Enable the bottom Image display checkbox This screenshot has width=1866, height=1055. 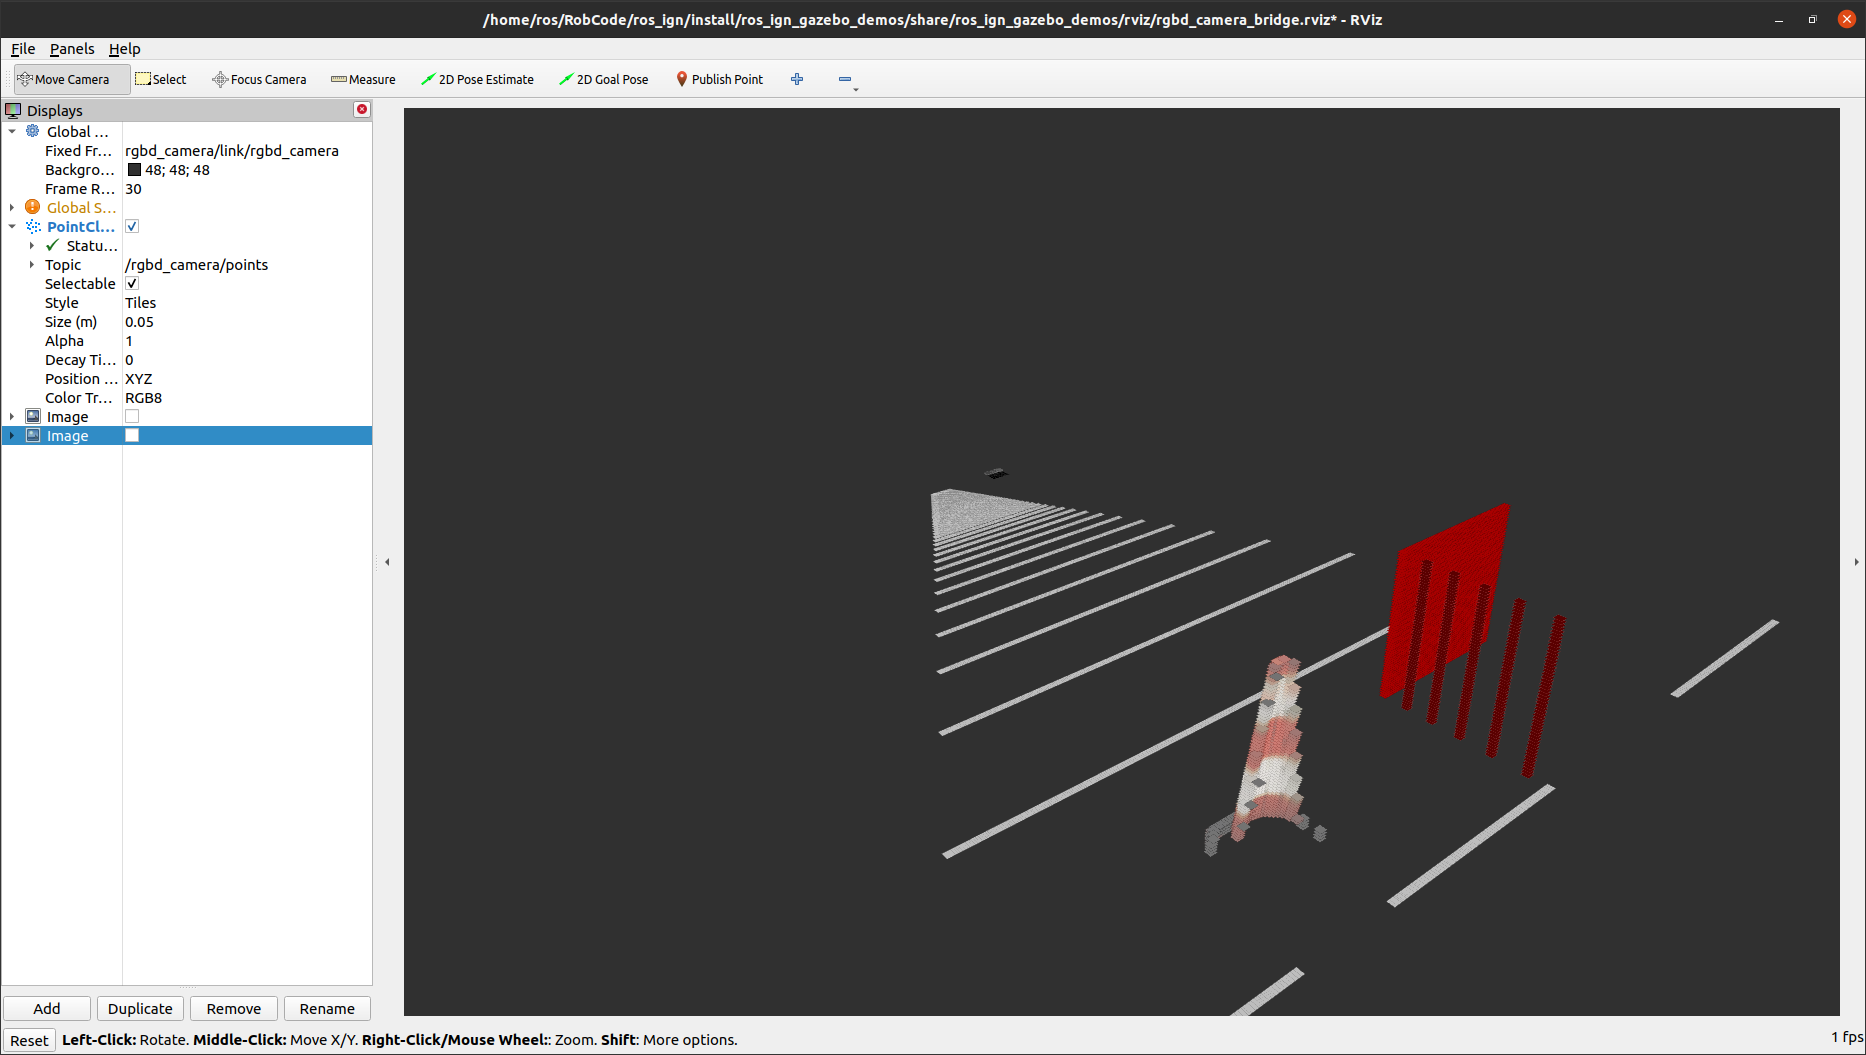pos(131,435)
